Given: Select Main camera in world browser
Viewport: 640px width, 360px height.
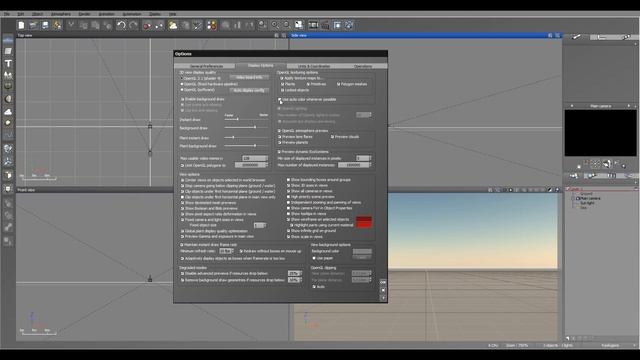Looking at the screenshot, I should click(590, 198).
